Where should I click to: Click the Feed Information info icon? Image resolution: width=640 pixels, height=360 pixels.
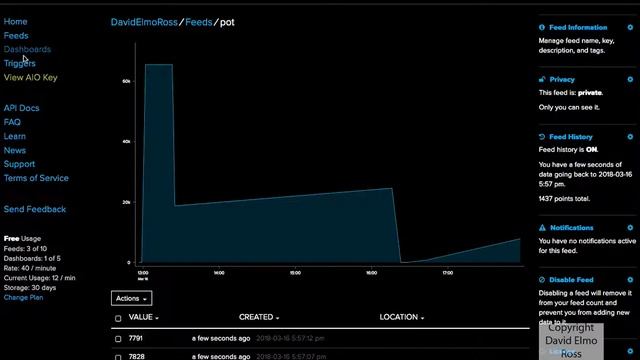pyautogui.click(x=542, y=27)
